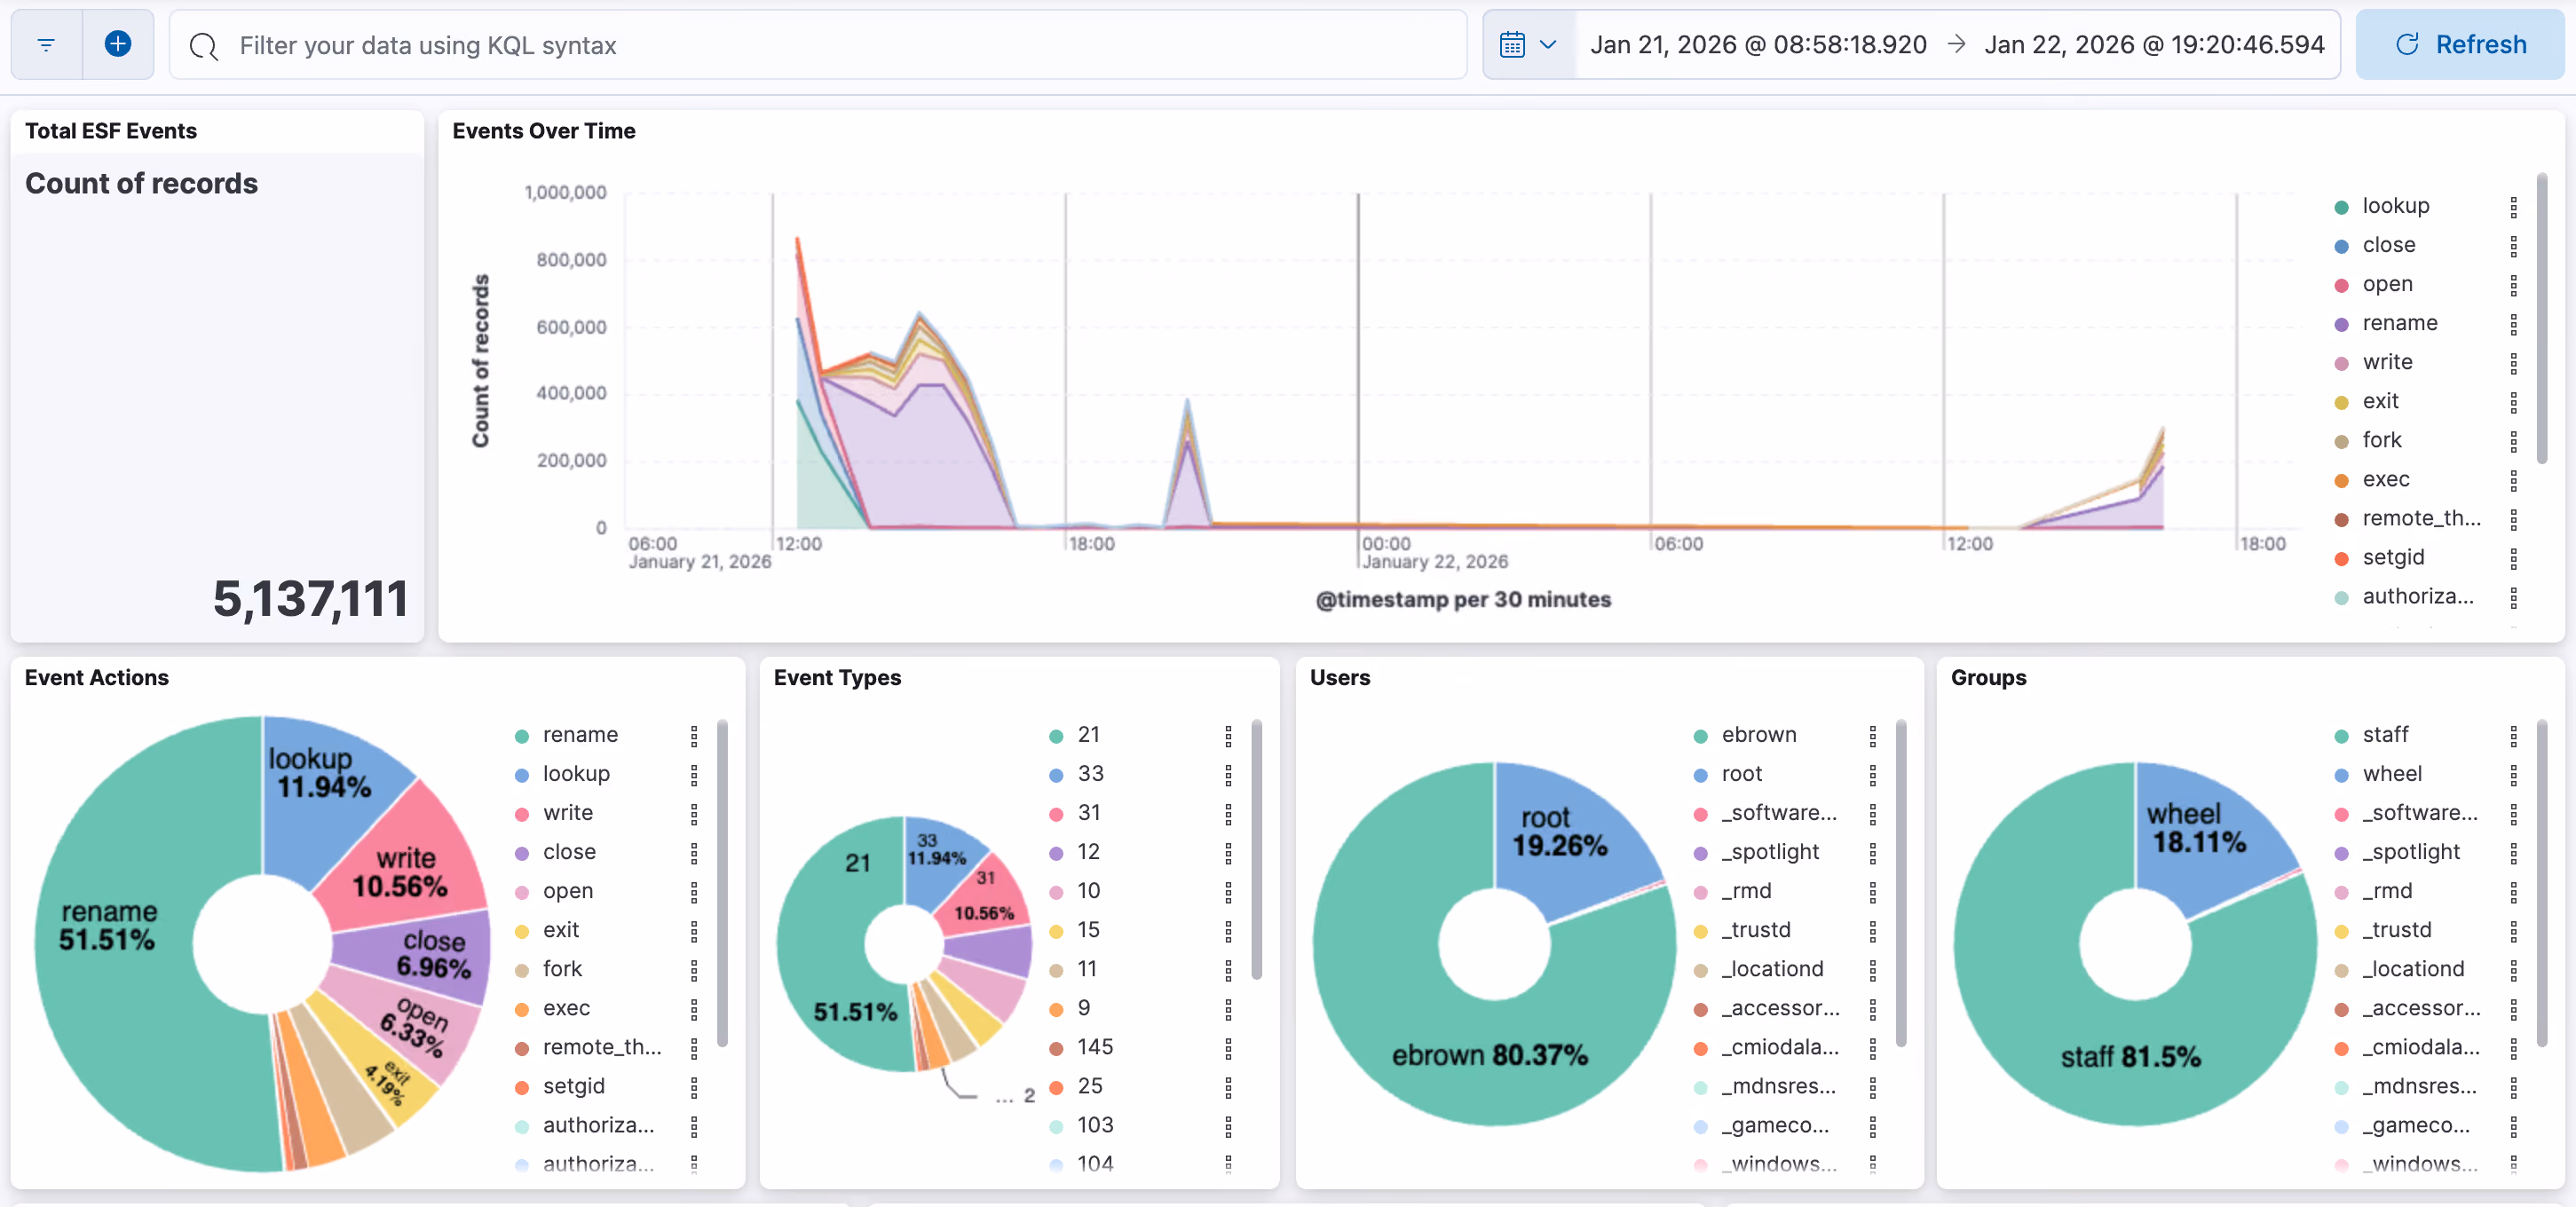Click the start date Jan 21, 2026 field
Screen dimensions: 2576x1207
1758,45
